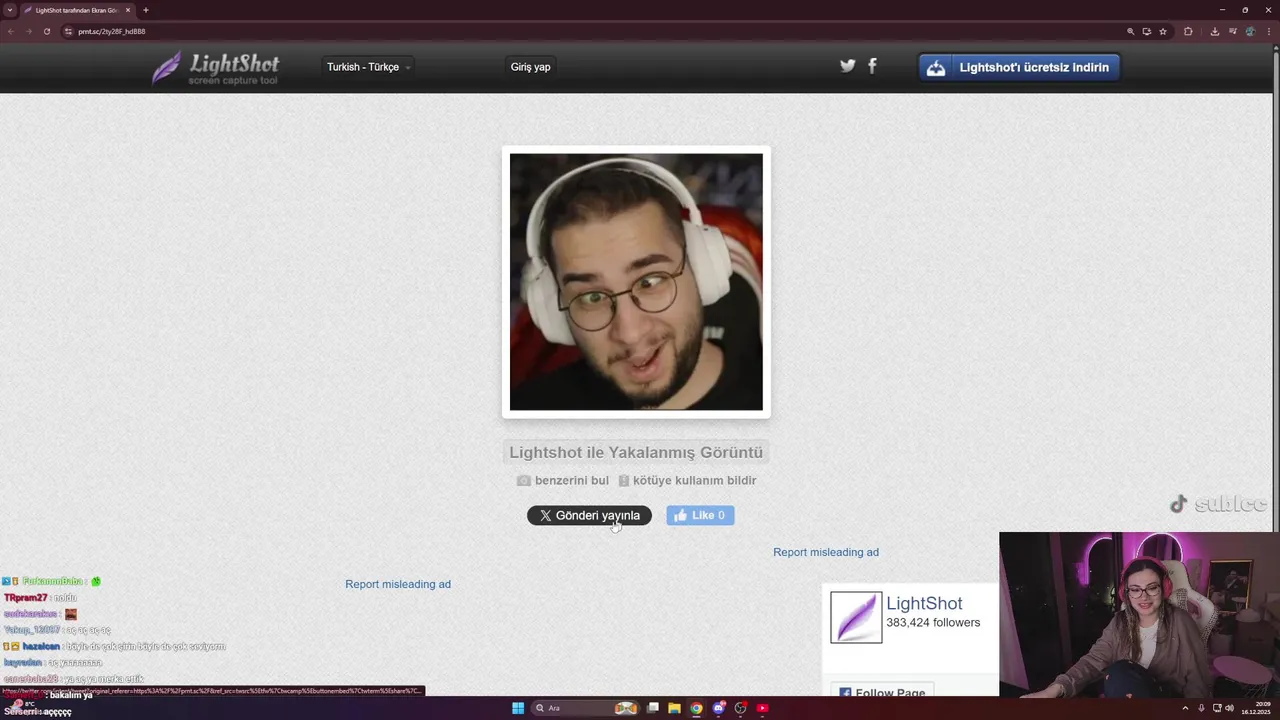Click the Report misleading ad link near chat overlay
The image size is (1280, 720).
tap(398, 584)
